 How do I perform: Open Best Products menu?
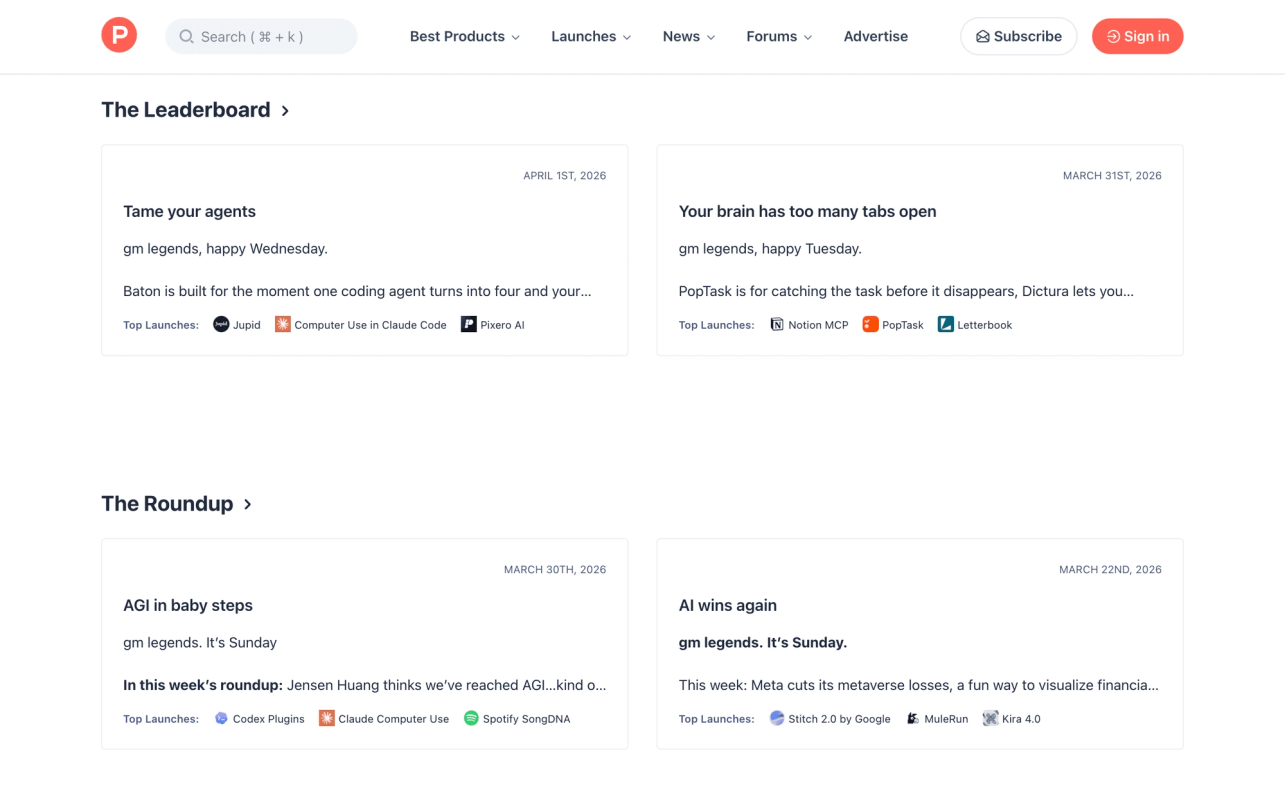(x=465, y=36)
